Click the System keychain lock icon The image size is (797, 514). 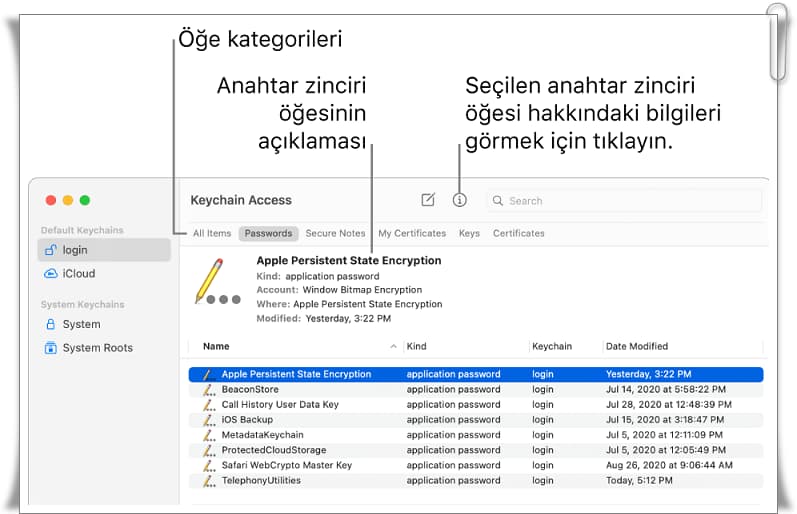[x=51, y=324]
